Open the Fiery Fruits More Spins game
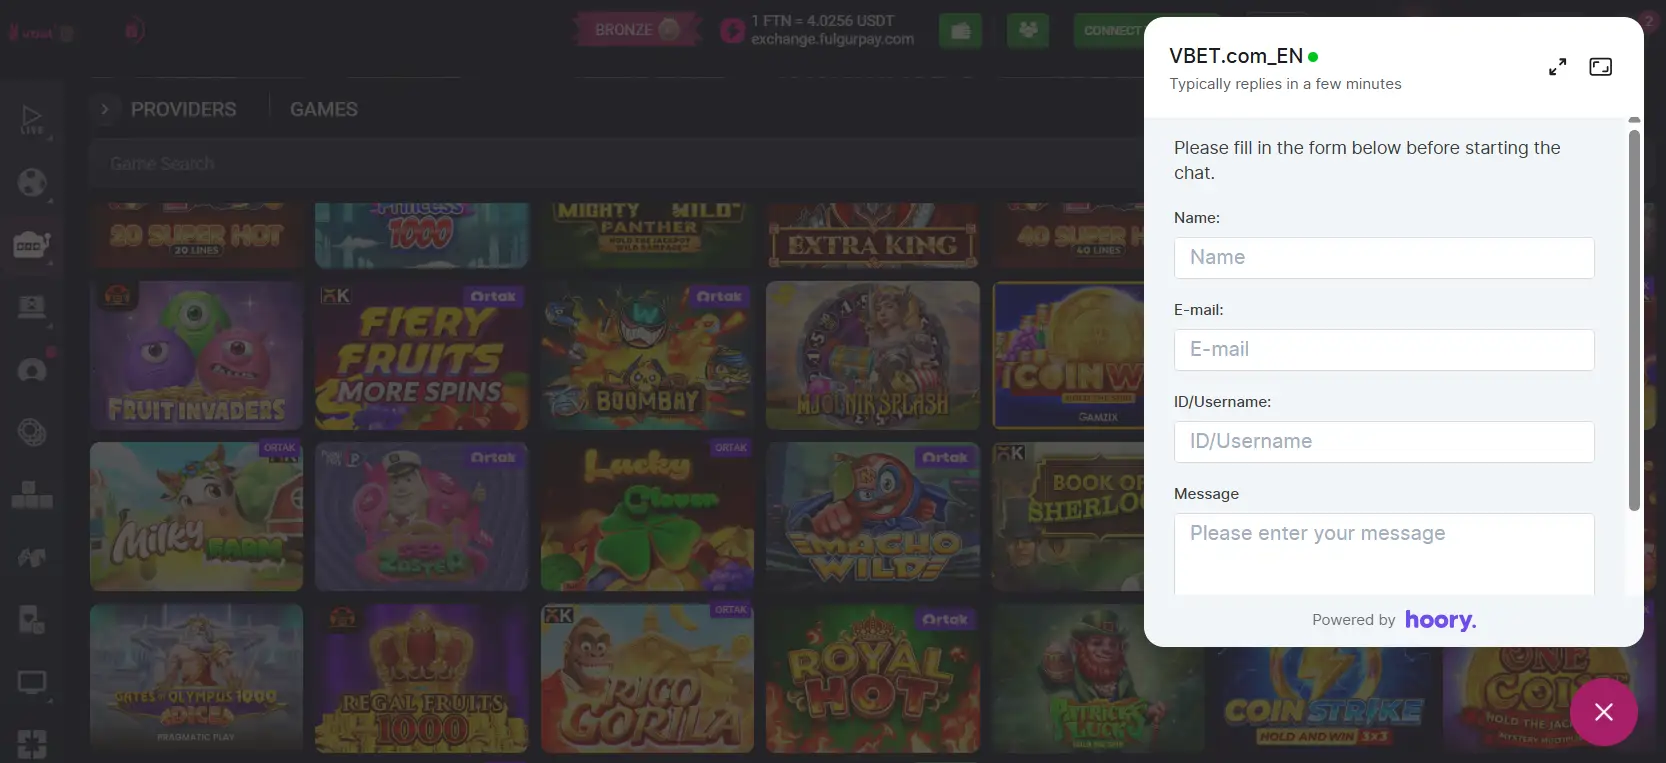 (x=421, y=356)
